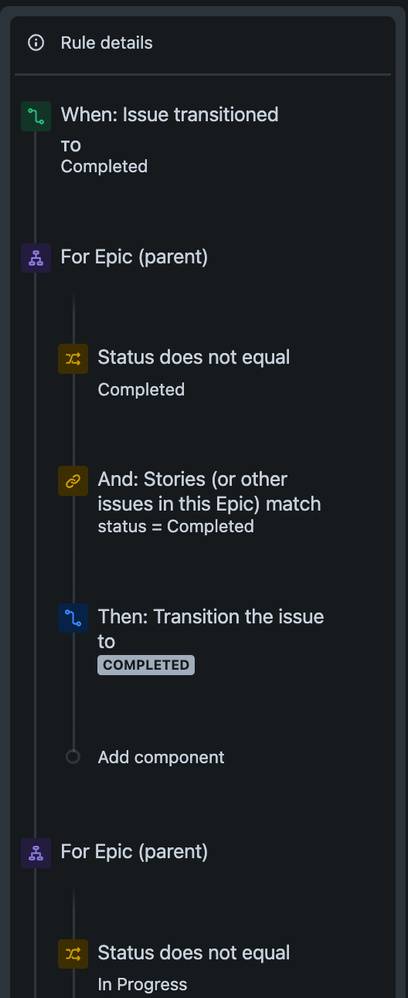Viewport: 408px width, 998px height.
Task: Click the blue Transition the issue action icon
Action: 73,619
